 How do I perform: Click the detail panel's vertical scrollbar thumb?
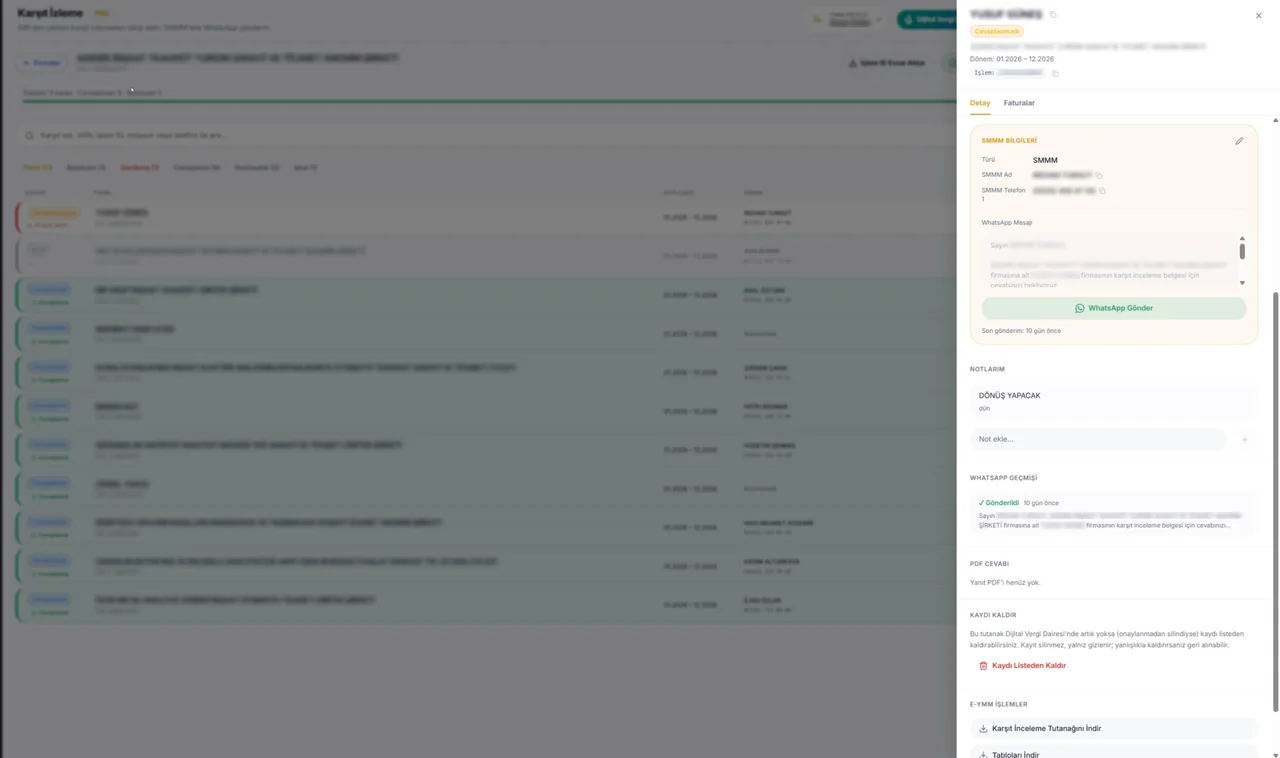click(x=1275, y=502)
